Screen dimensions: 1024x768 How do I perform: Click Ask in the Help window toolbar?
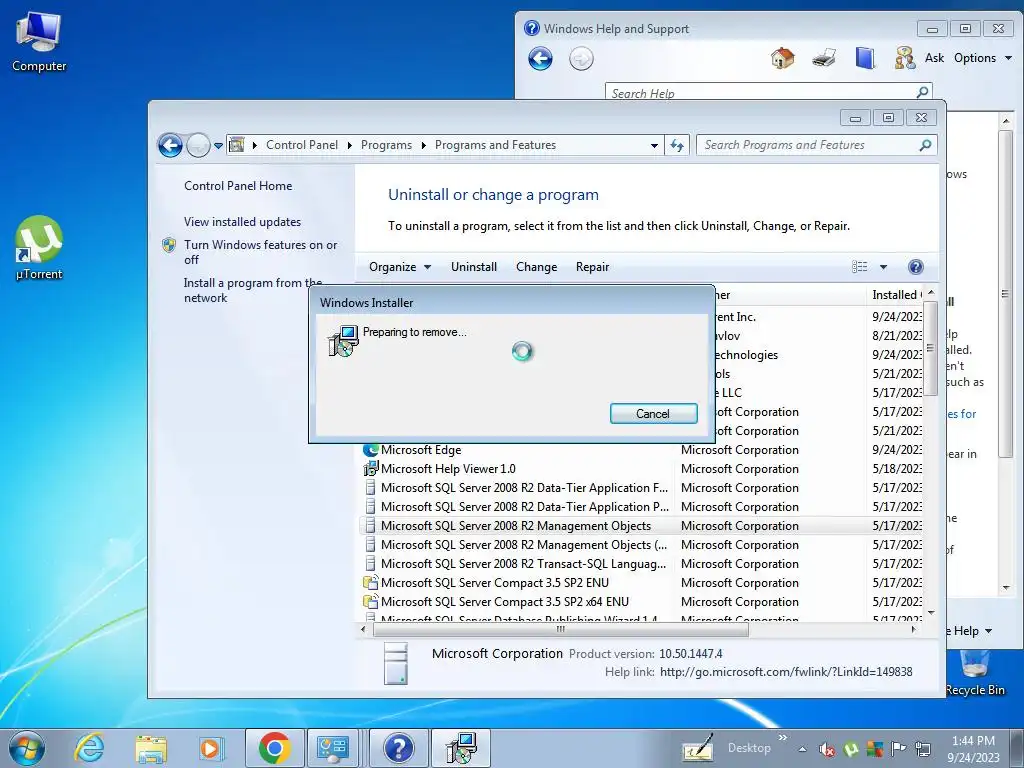tap(934, 58)
